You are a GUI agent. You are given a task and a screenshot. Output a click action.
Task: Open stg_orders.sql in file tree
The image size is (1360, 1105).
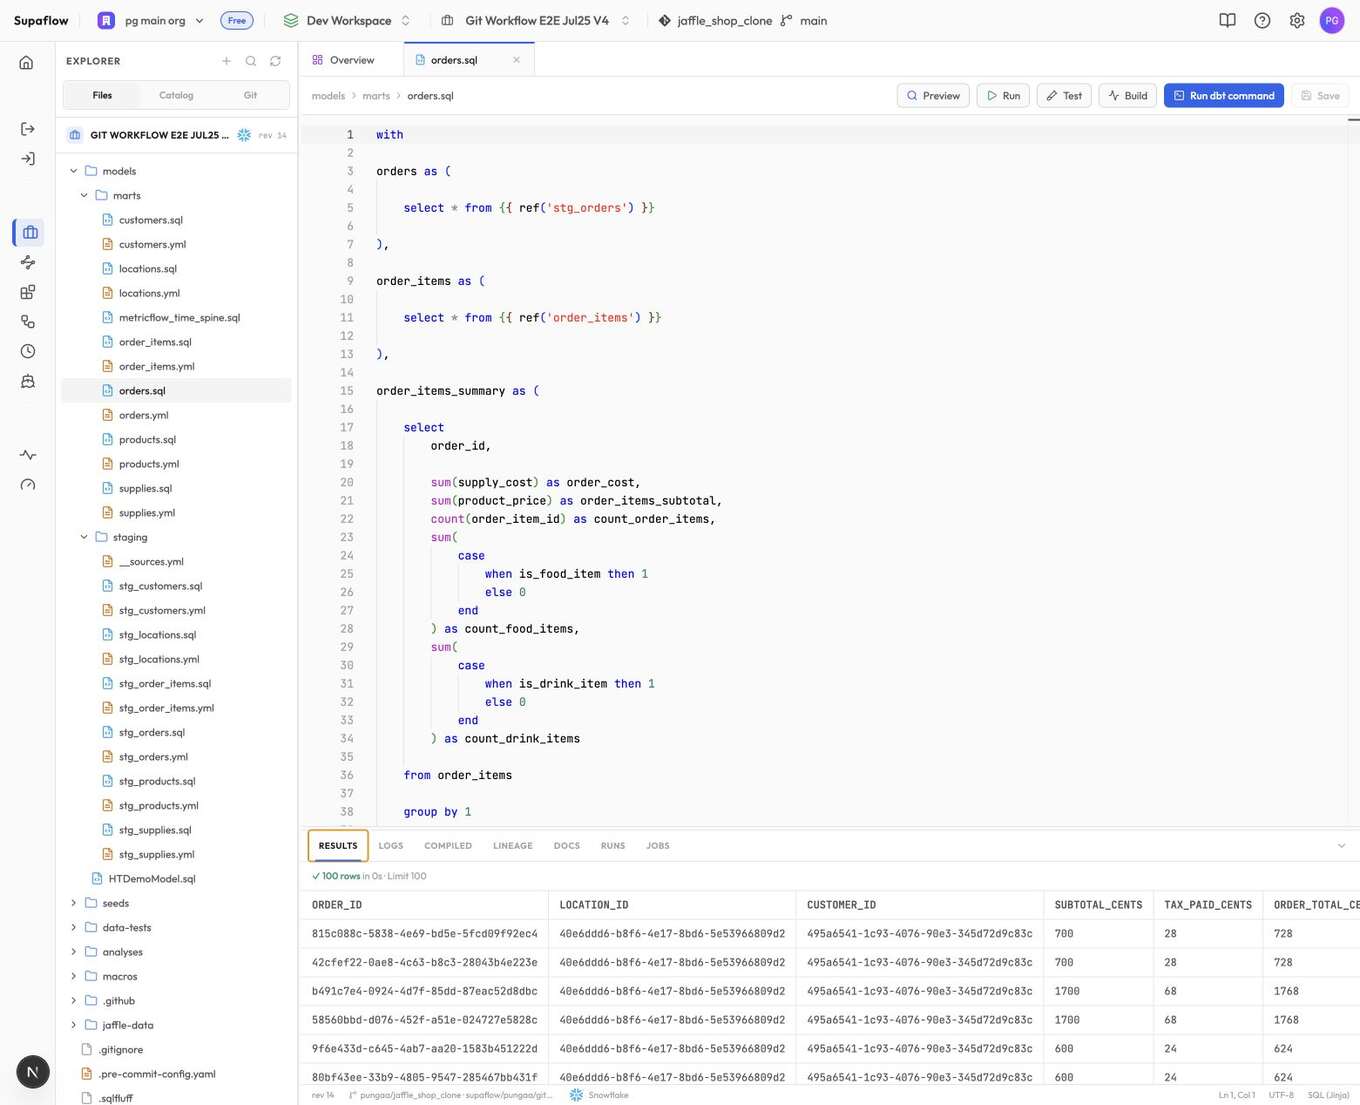152,733
